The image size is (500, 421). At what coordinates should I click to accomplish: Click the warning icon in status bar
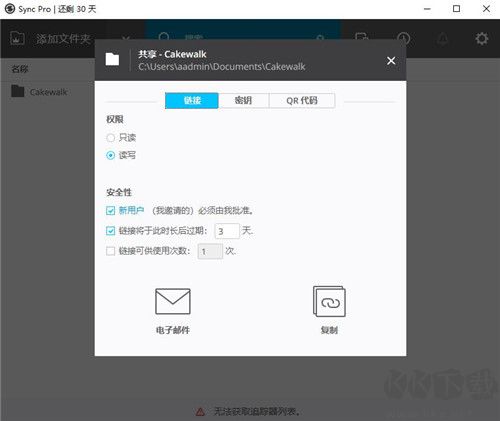pyautogui.click(x=200, y=412)
